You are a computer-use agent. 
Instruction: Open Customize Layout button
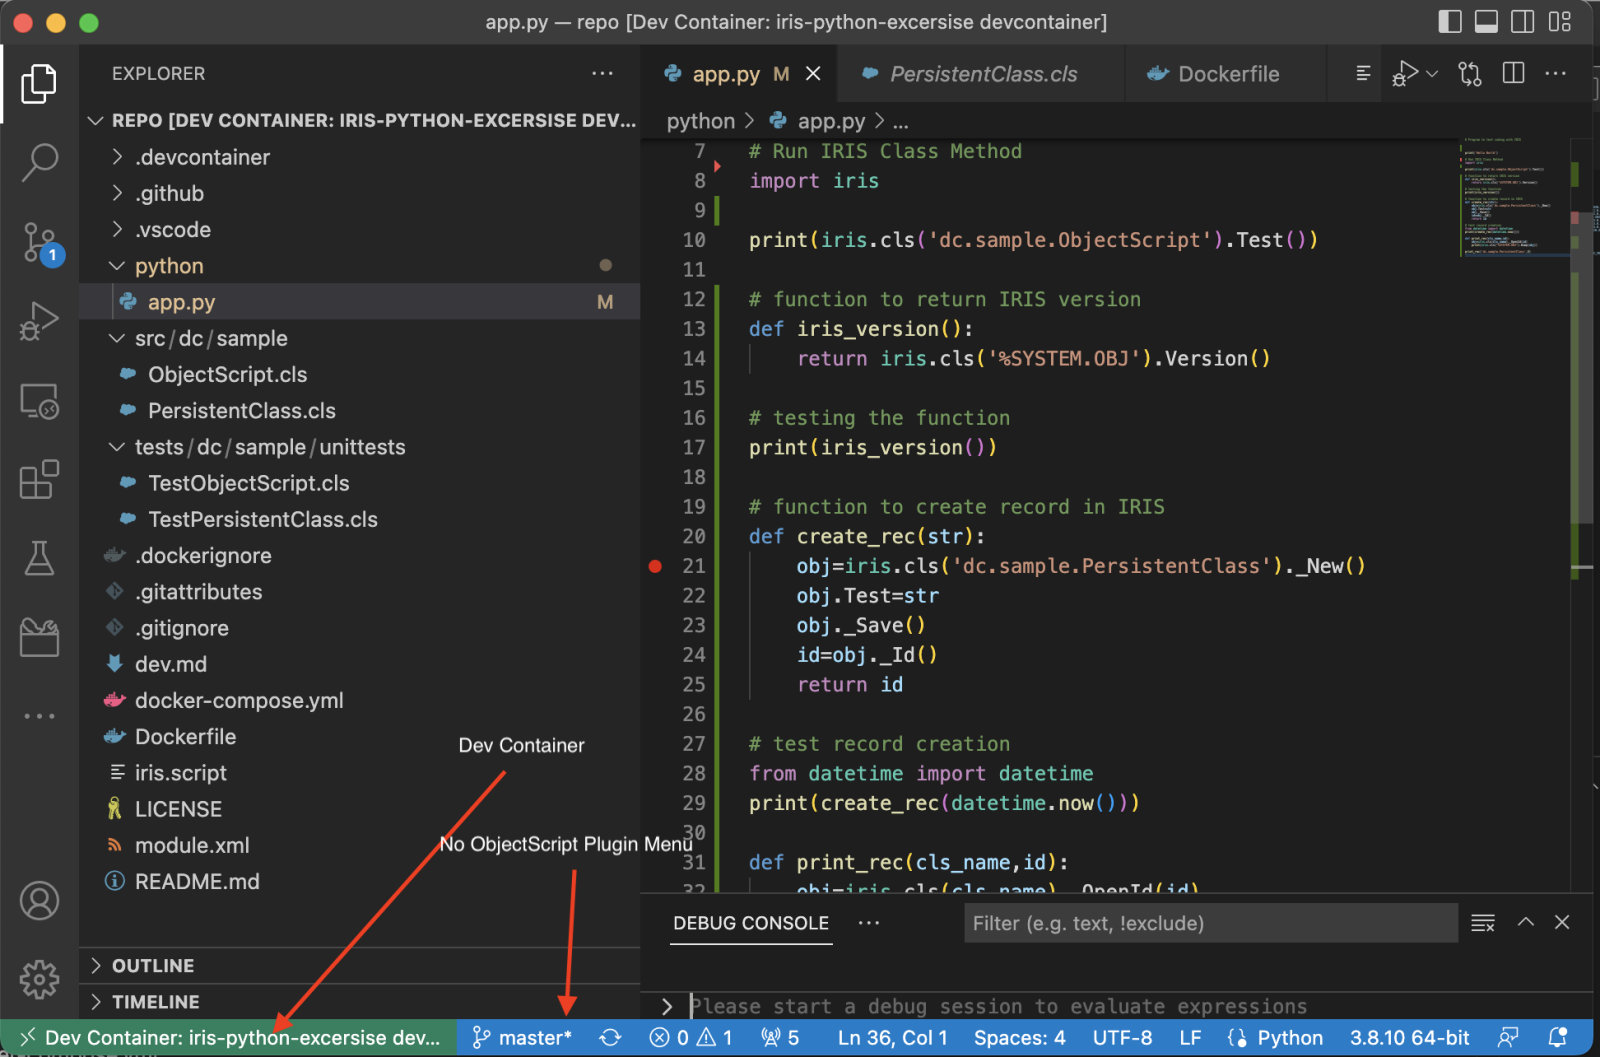[x=1560, y=22]
